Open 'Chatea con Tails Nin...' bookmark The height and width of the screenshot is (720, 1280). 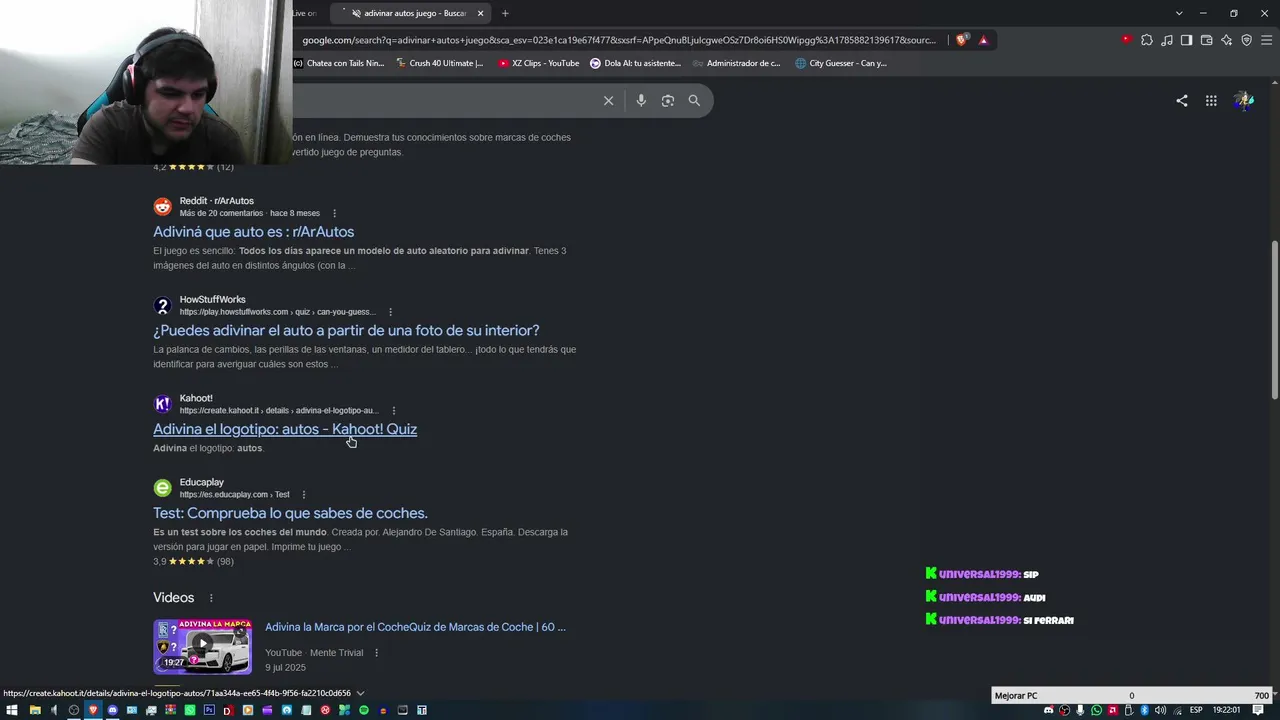point(338,63)
